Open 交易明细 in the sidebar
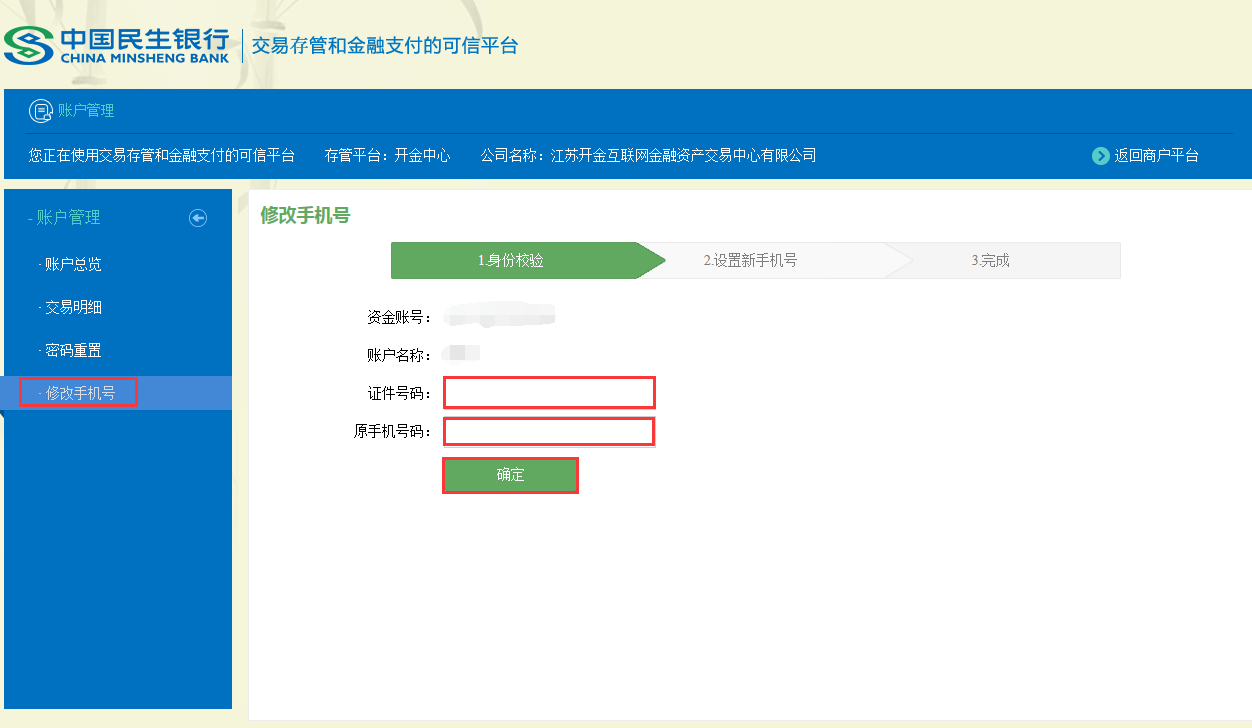1252x728 pixels. [x=73, y=308]
